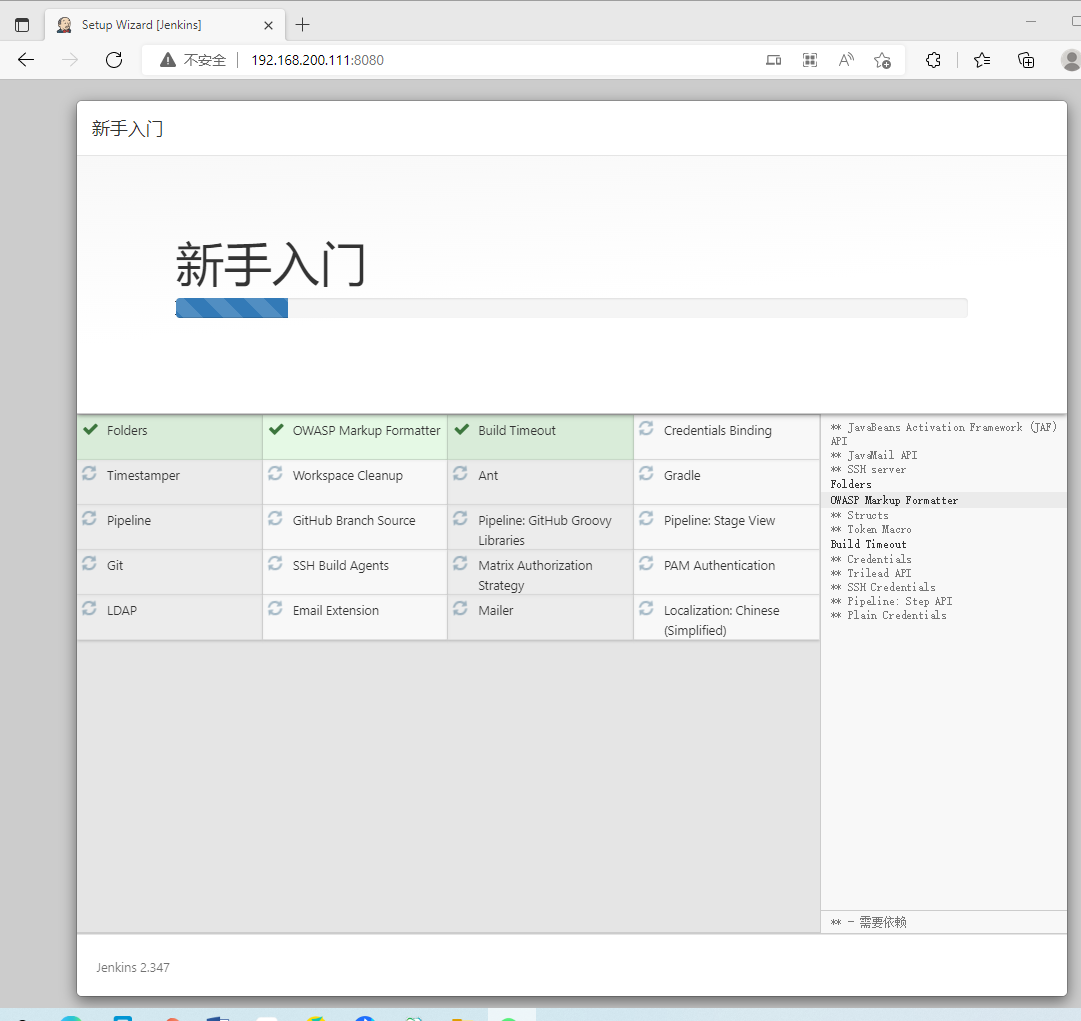Click the QR code icon in address bar
The image size is (1081, 1021).
point(810,60)
